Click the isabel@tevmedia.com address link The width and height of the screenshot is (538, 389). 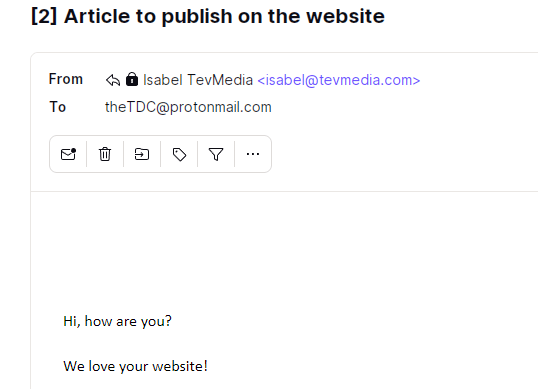pyautogui.click(x=339, y=80)
